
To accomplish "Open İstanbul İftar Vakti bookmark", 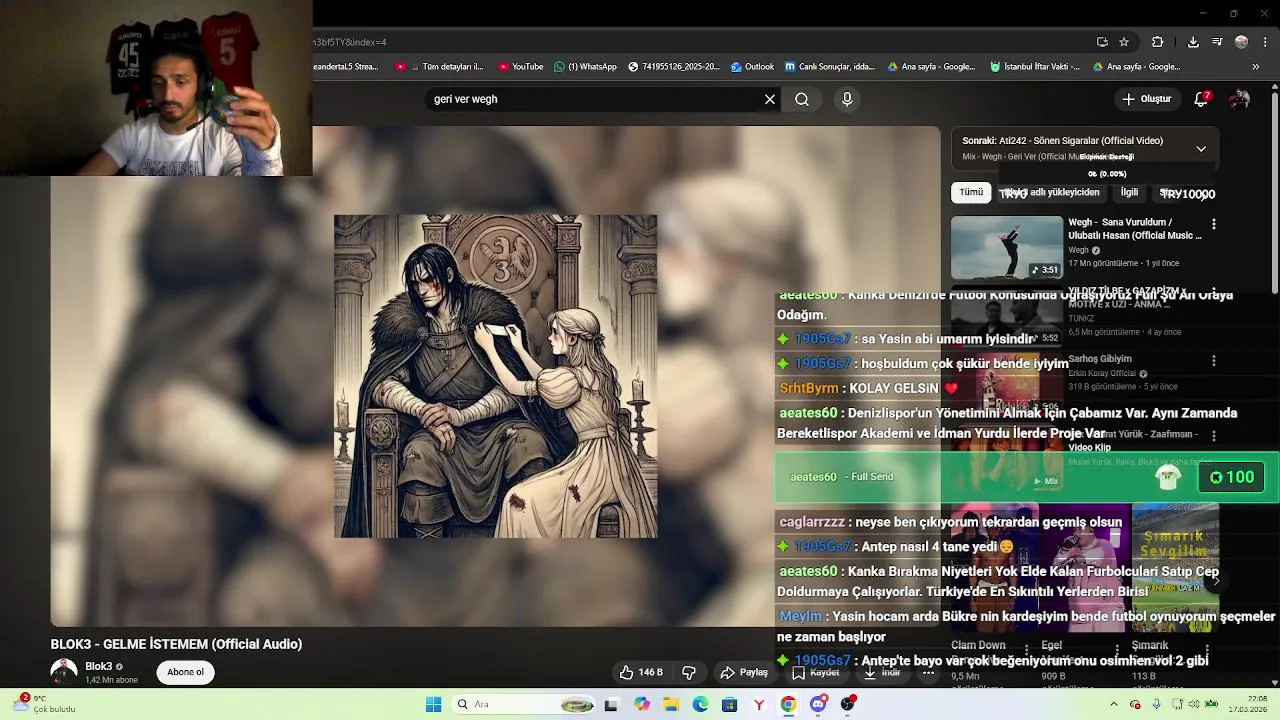I will tap(1035, 67).
